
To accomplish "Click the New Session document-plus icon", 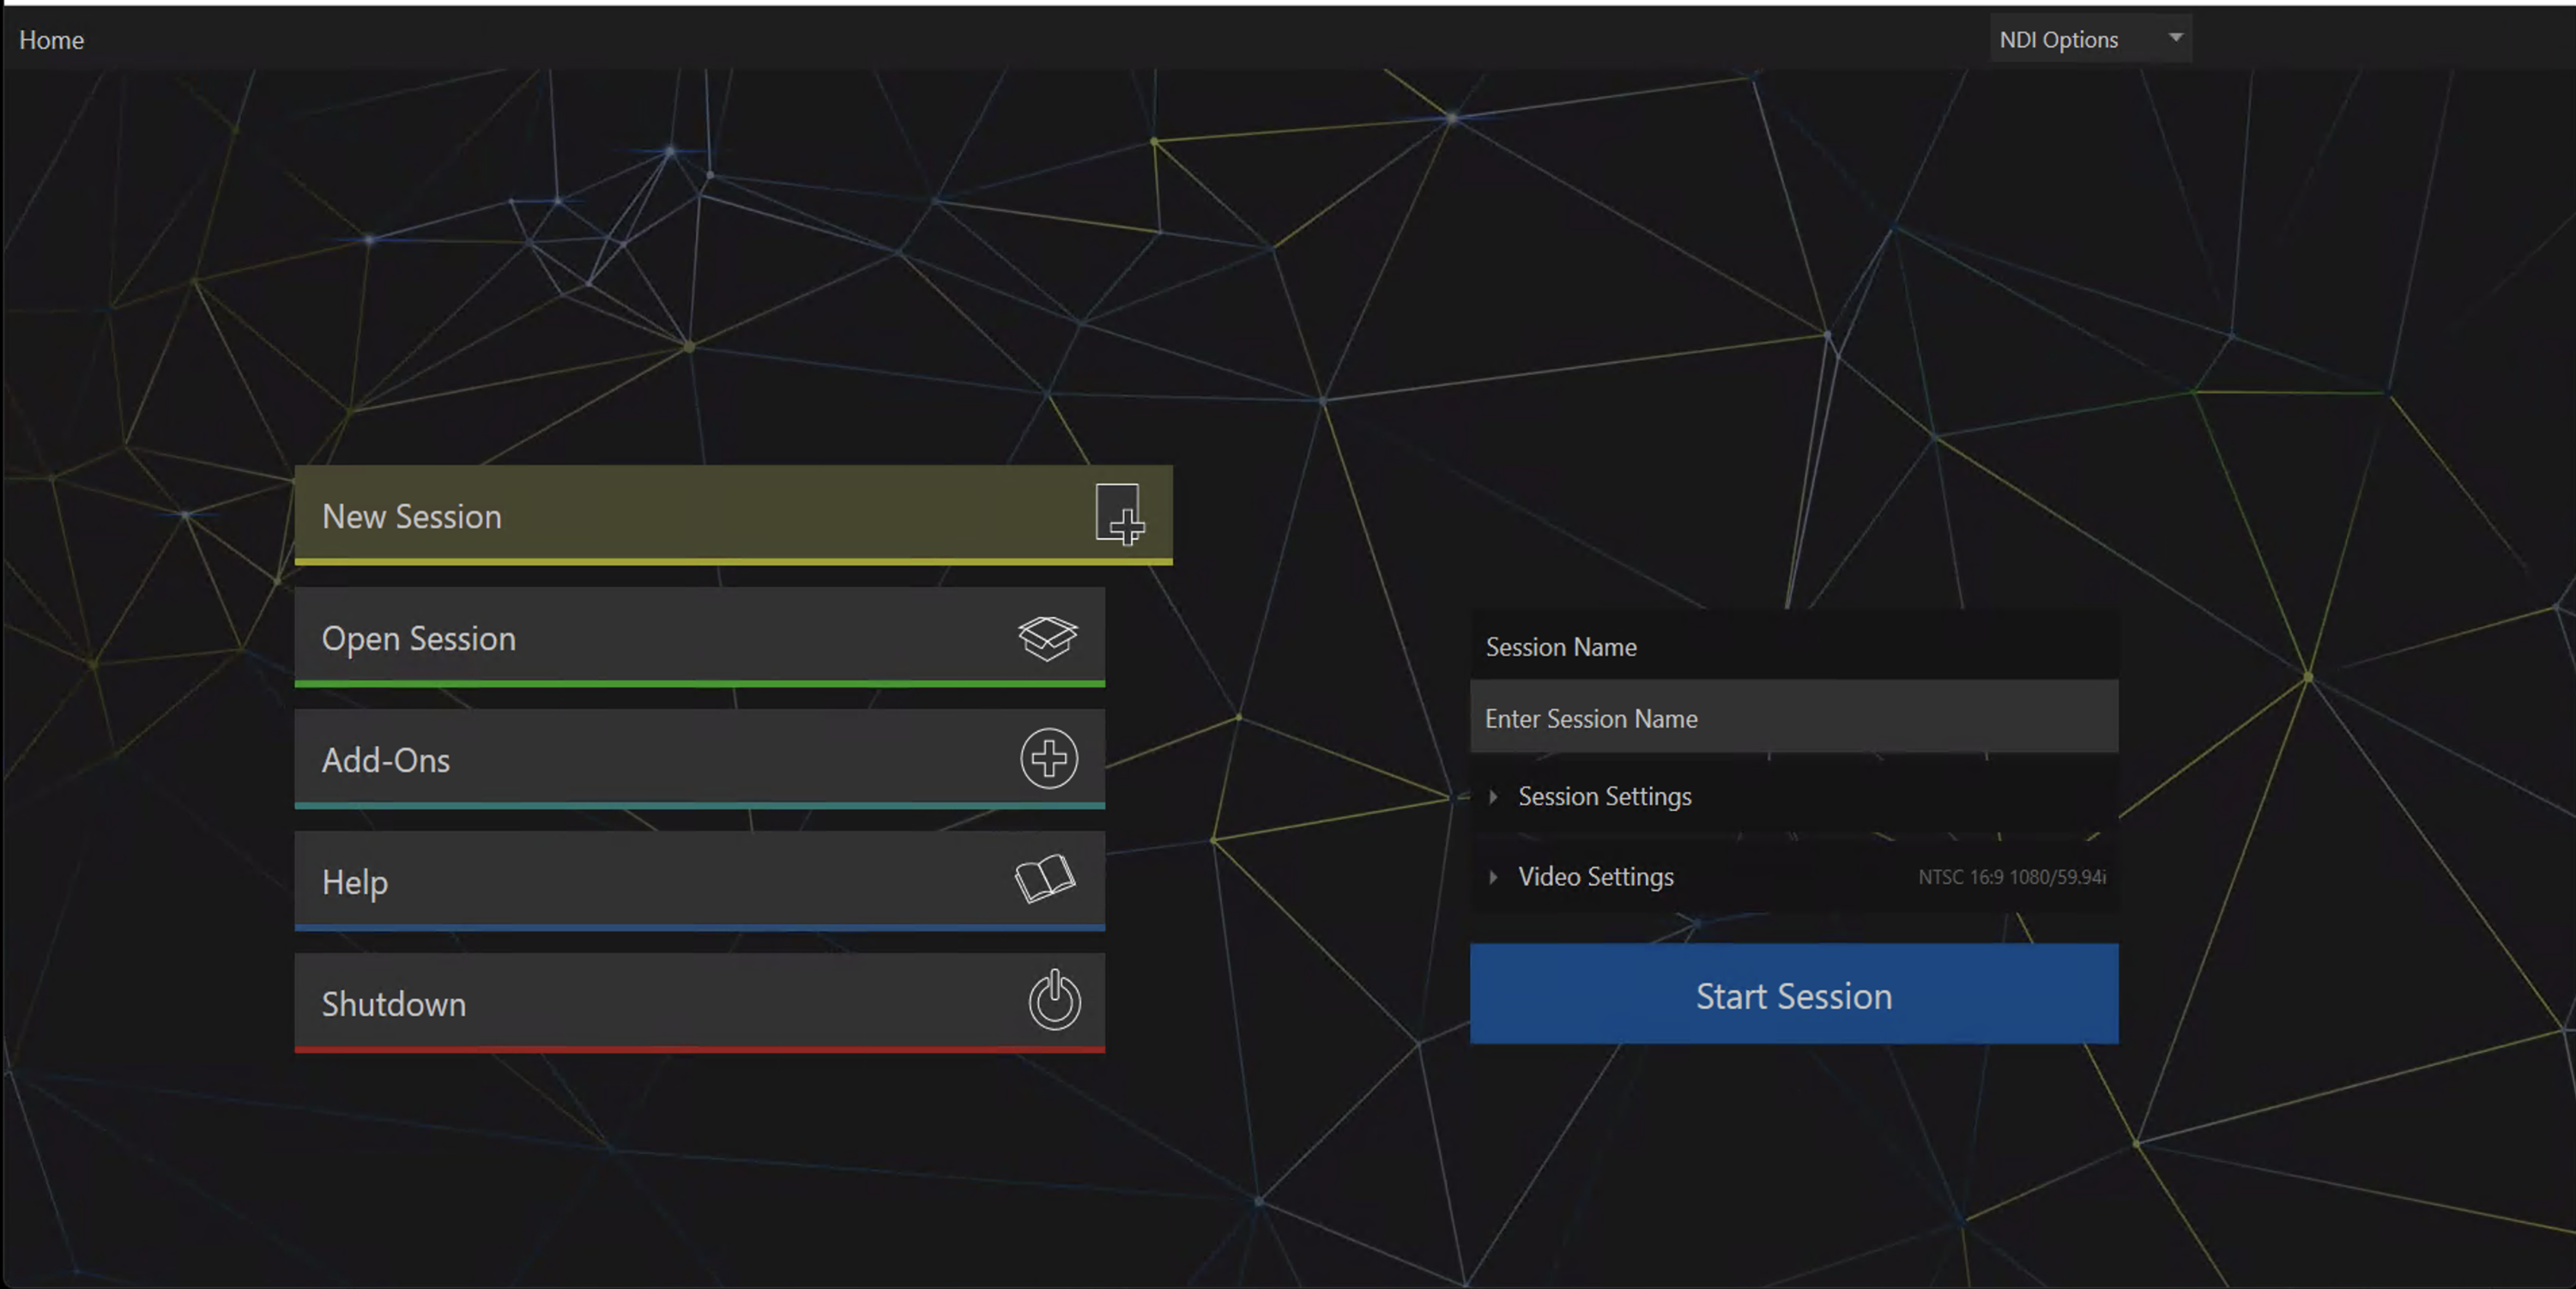I will tap(1119, 515).
